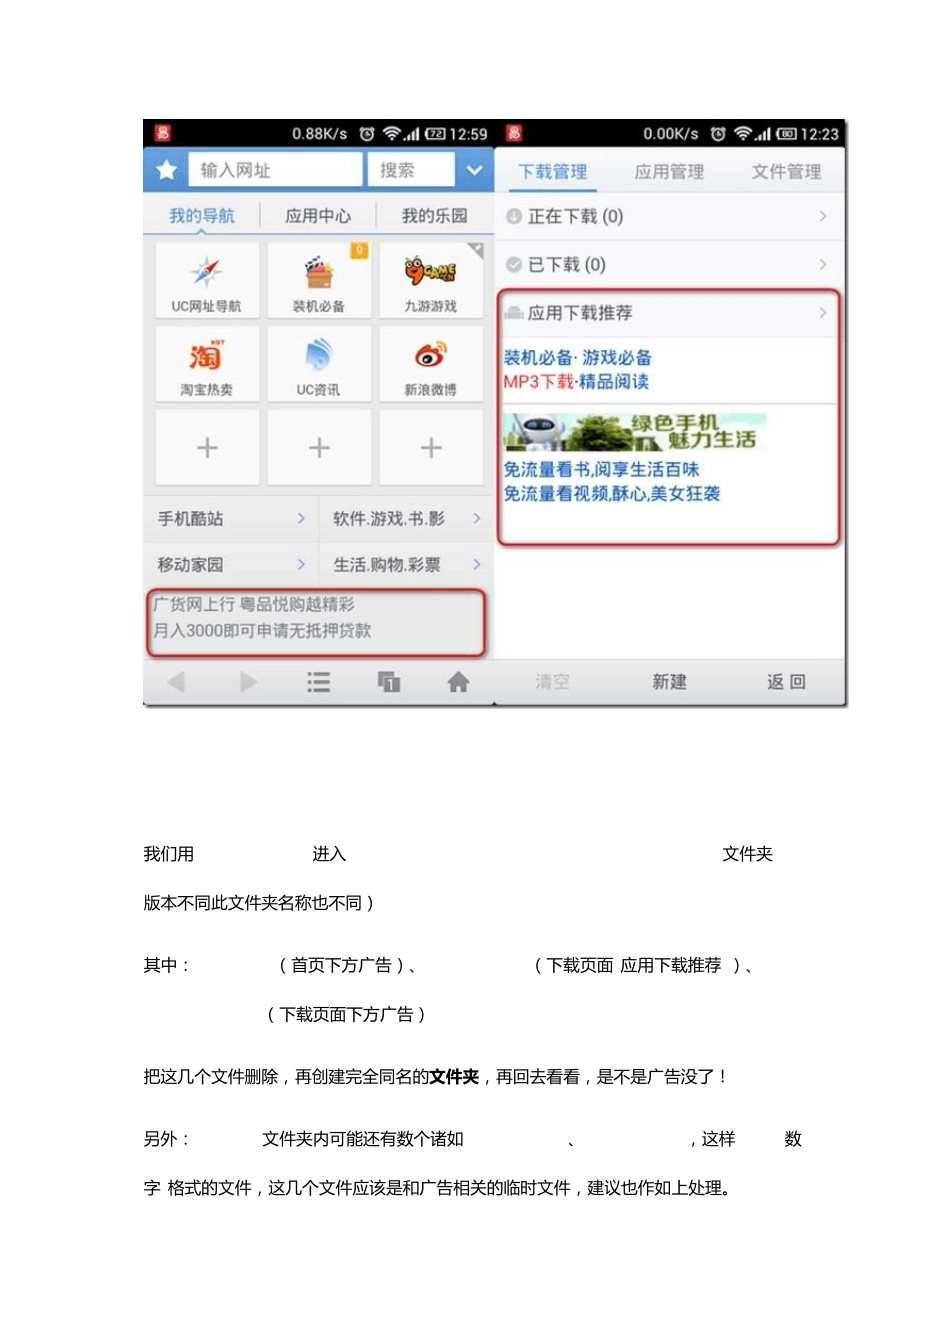This screenshot has height=1344, width=950.
Task: Open the 手机酷站 category
Action: coord(231,518)
